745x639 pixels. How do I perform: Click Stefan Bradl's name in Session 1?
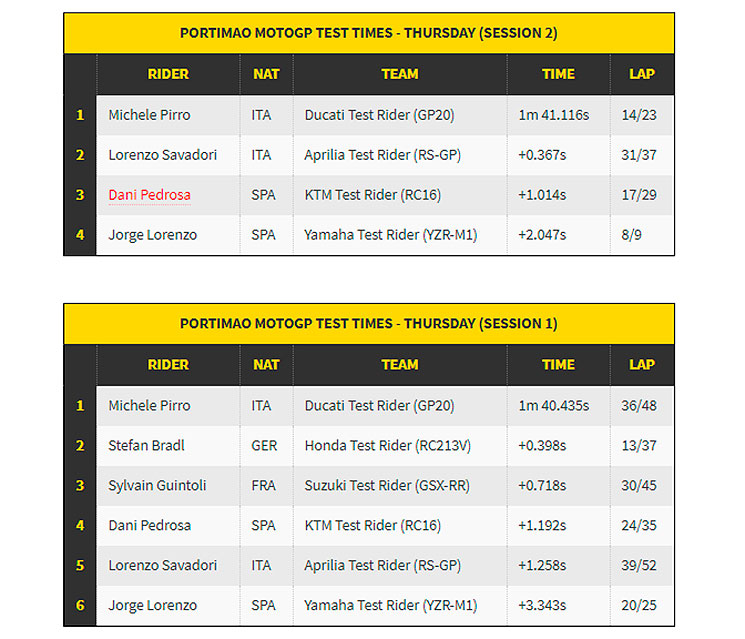click(x=146, y=446)
